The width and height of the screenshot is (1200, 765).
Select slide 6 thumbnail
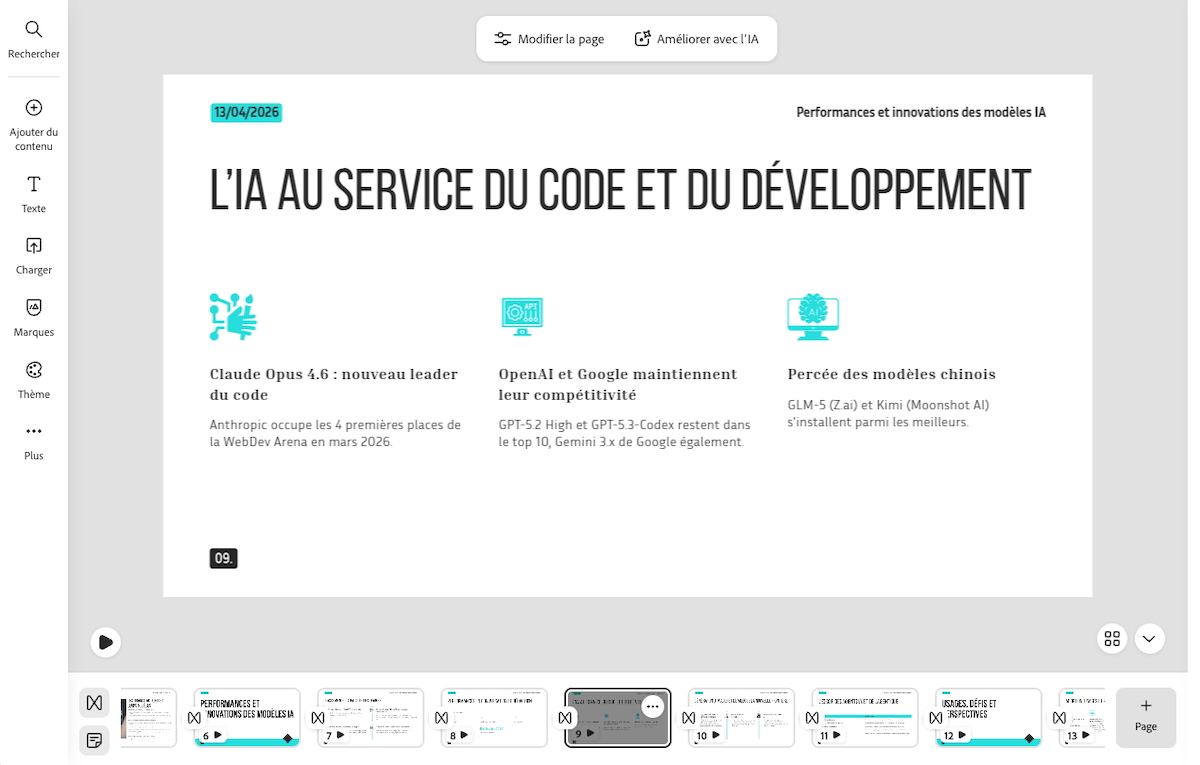click(247, 716)
